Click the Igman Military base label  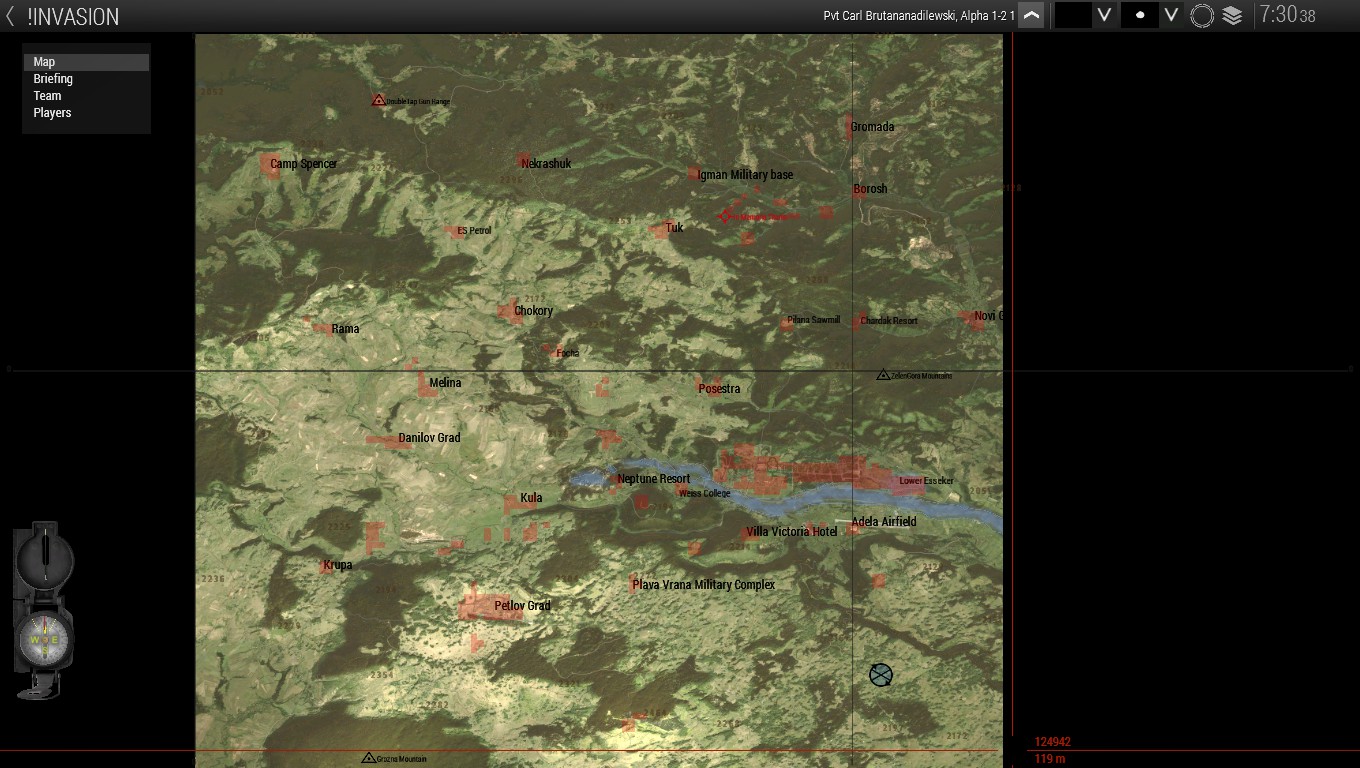[745, 175]
